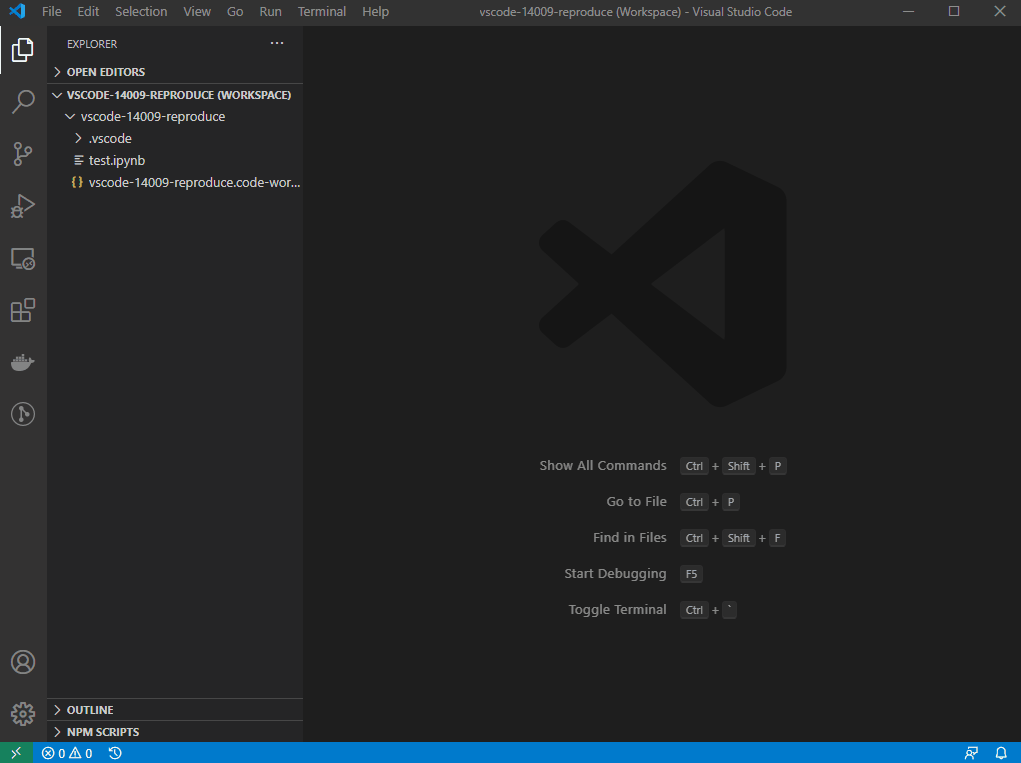Screen dimensions: 1021x763
Task: Click the timeline refresh icon in status bar
Action: [114, 753]
